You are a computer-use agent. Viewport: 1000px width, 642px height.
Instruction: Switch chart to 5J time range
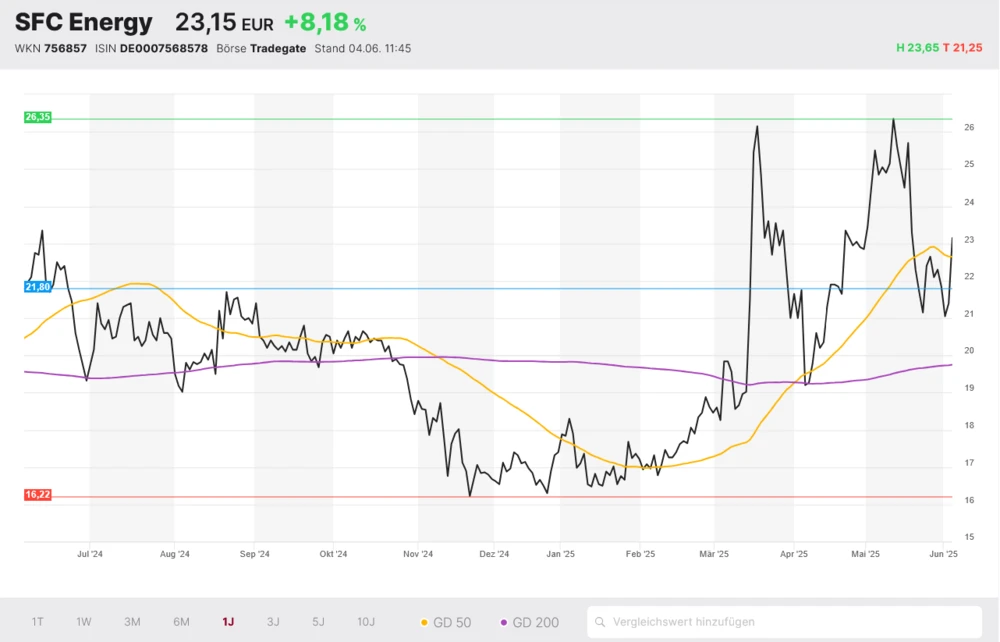pyautogui.click(x=318, y=622)
